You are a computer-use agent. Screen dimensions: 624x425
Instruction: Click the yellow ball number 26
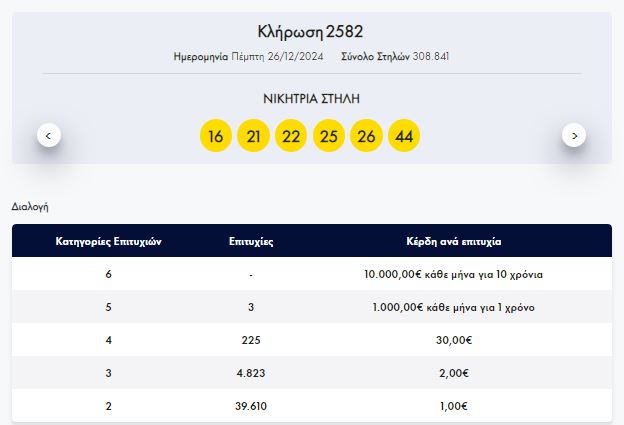click(x=366, y=136)
